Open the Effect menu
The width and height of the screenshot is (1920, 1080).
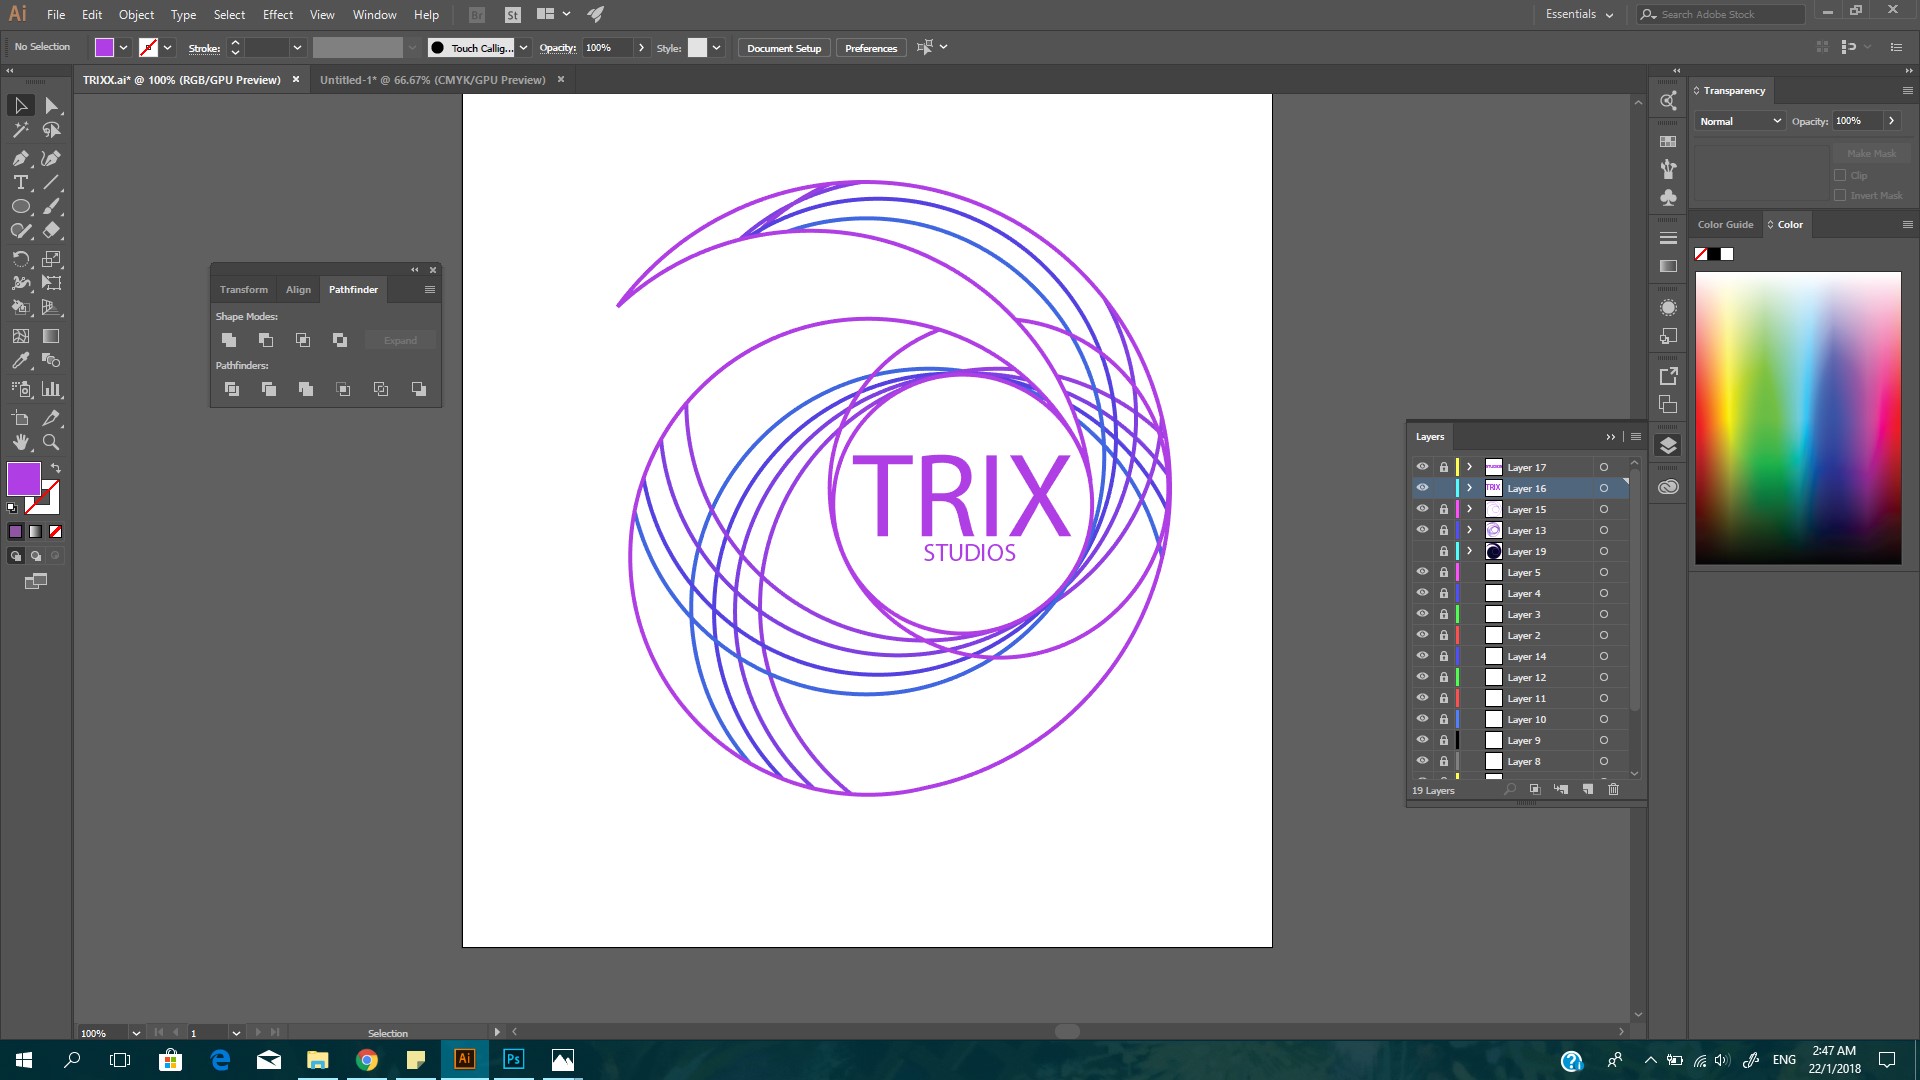coord(278,14)
